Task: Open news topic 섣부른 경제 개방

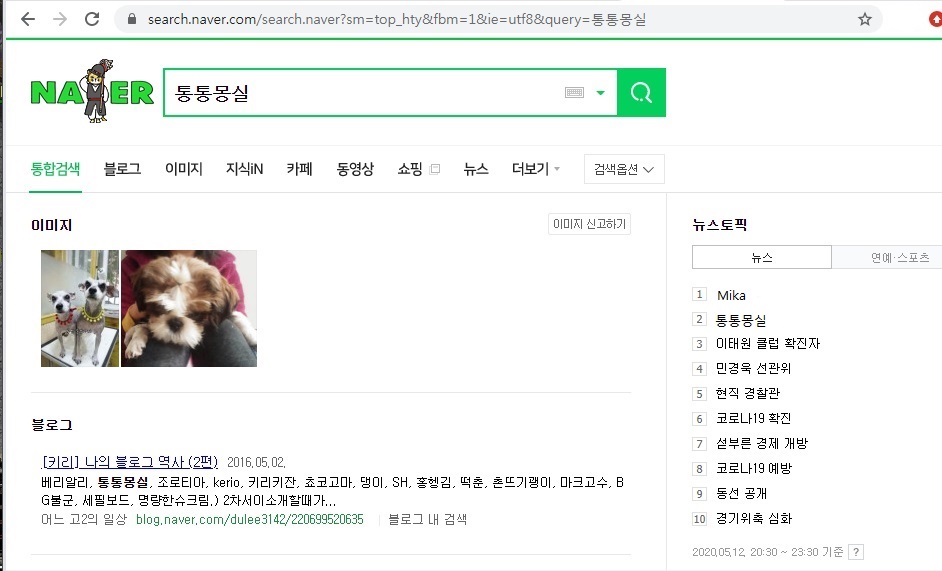Action: [762, 444]
